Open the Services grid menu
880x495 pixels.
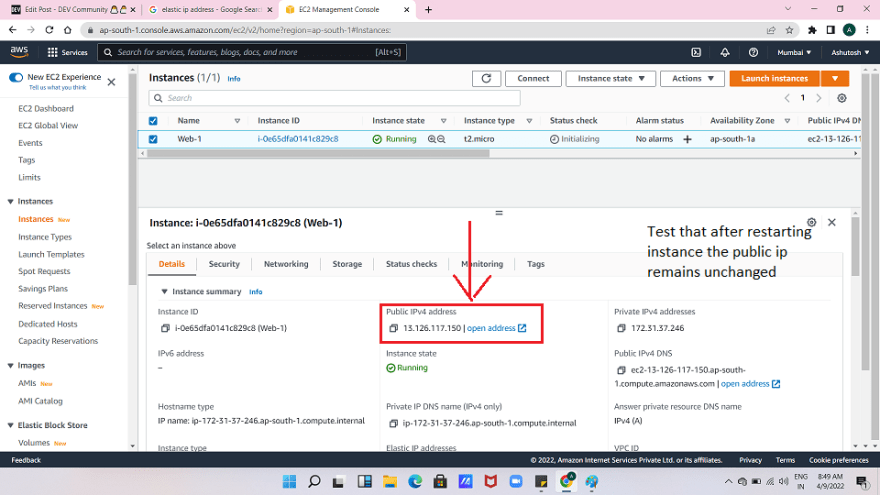[67, 52]
